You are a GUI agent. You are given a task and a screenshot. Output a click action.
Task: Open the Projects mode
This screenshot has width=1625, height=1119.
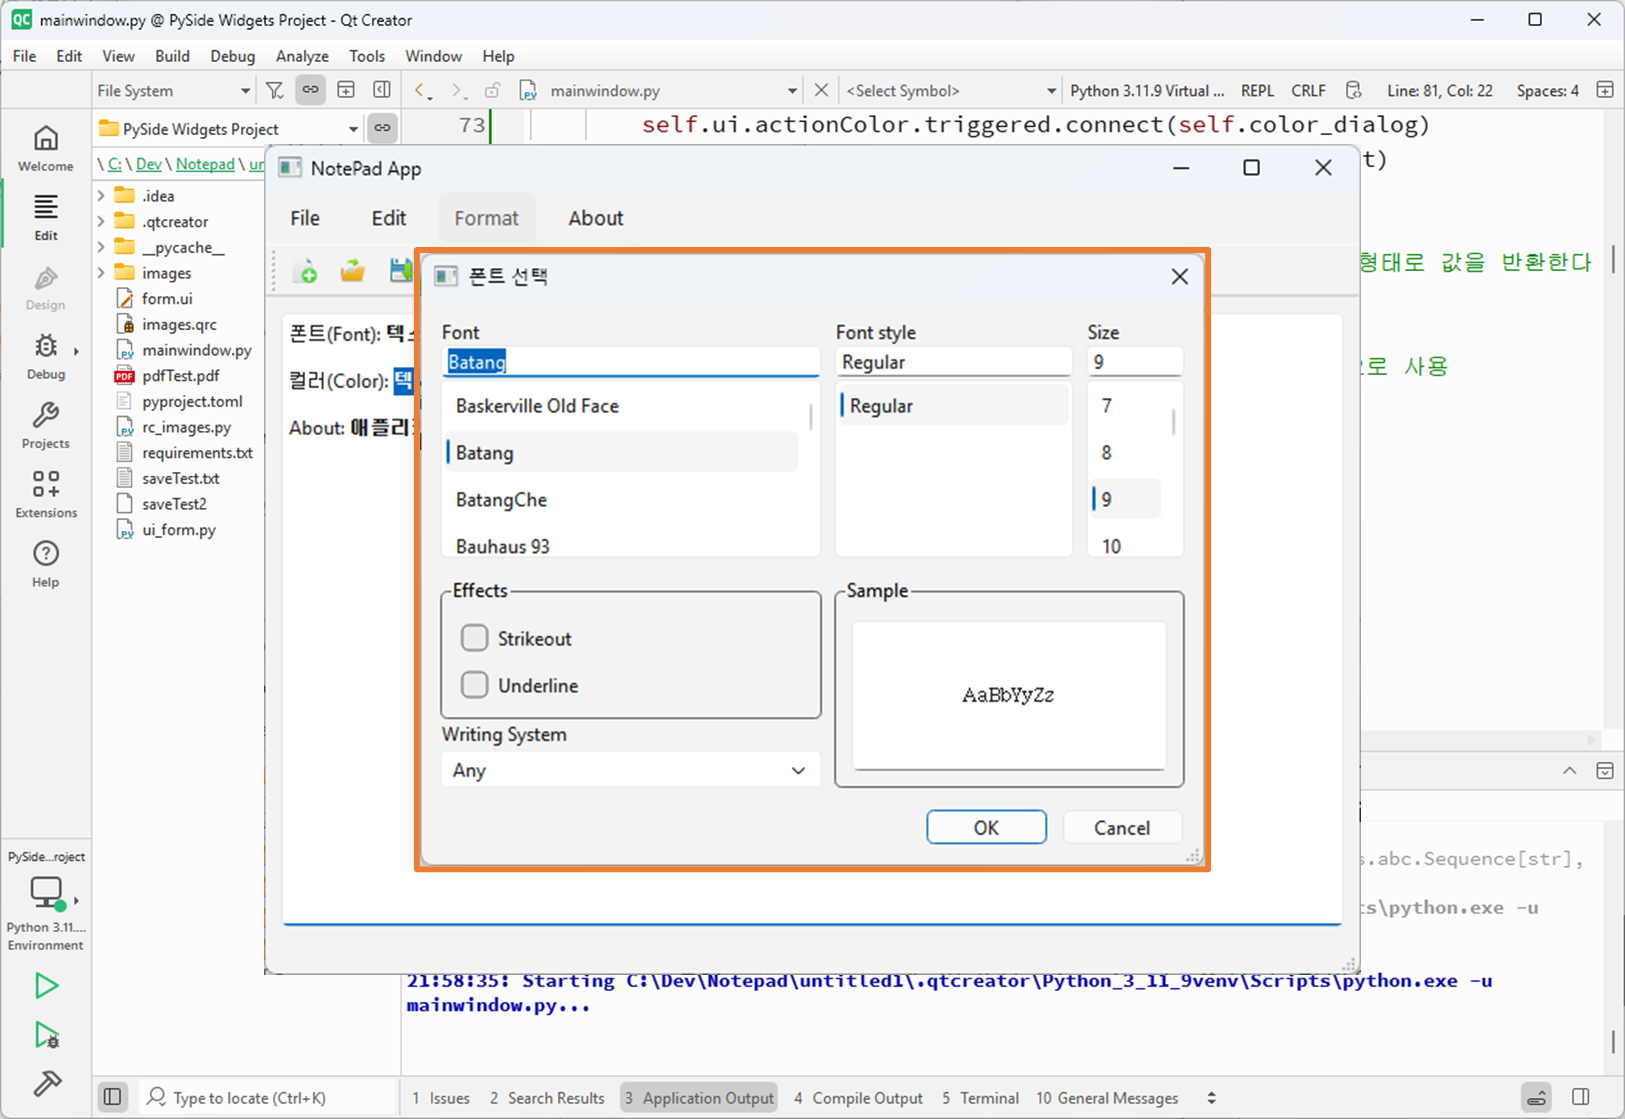(46, 425)
